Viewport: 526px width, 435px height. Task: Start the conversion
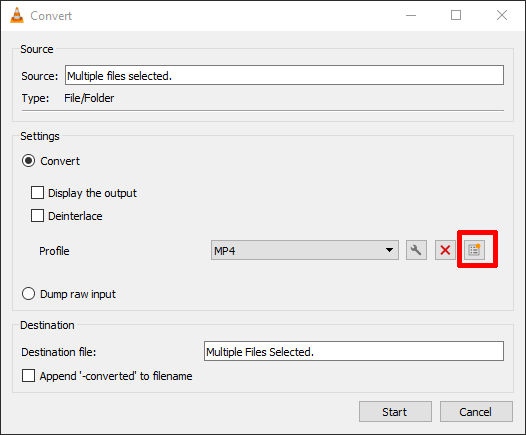(395, 412)
